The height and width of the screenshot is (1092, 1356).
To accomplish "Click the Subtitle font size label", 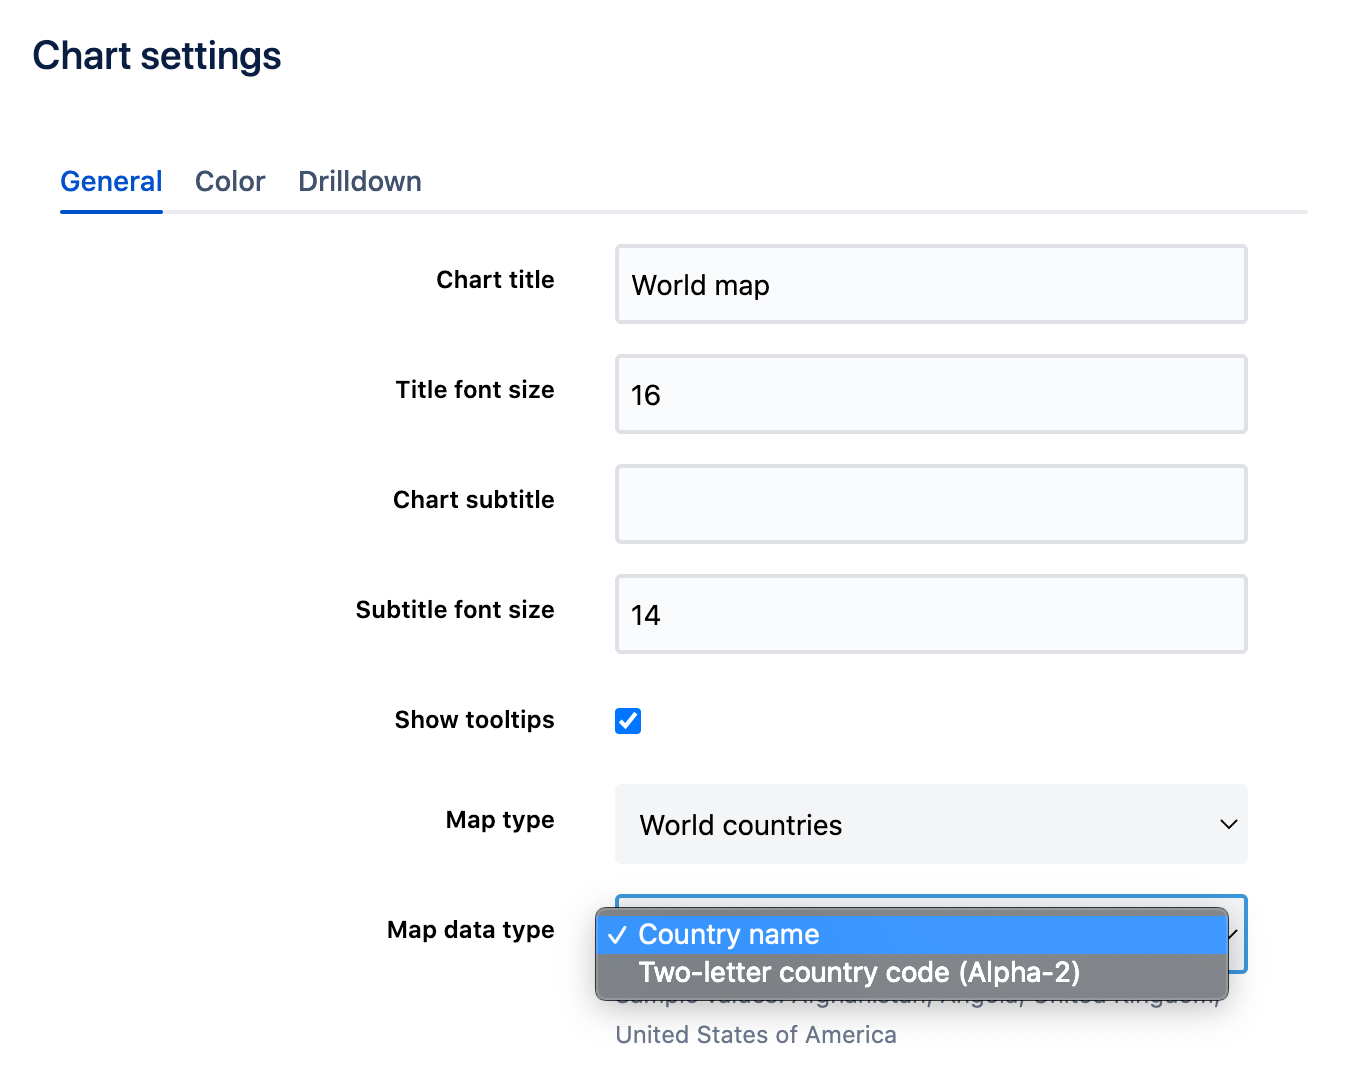I will tap(455, 610).
